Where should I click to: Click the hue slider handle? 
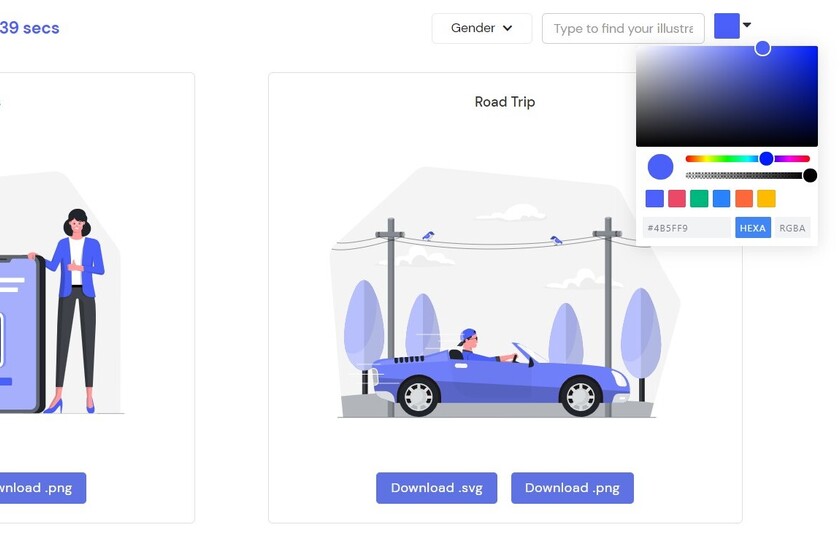(x=767, y=158)
